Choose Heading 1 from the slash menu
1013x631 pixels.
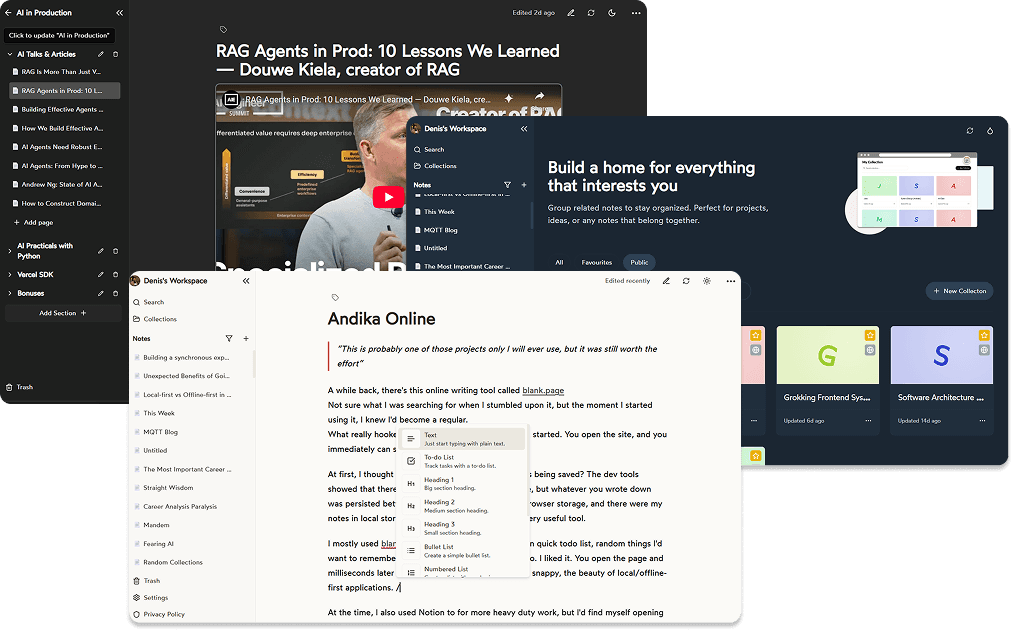pyautogui.click(x=463, y=484)
